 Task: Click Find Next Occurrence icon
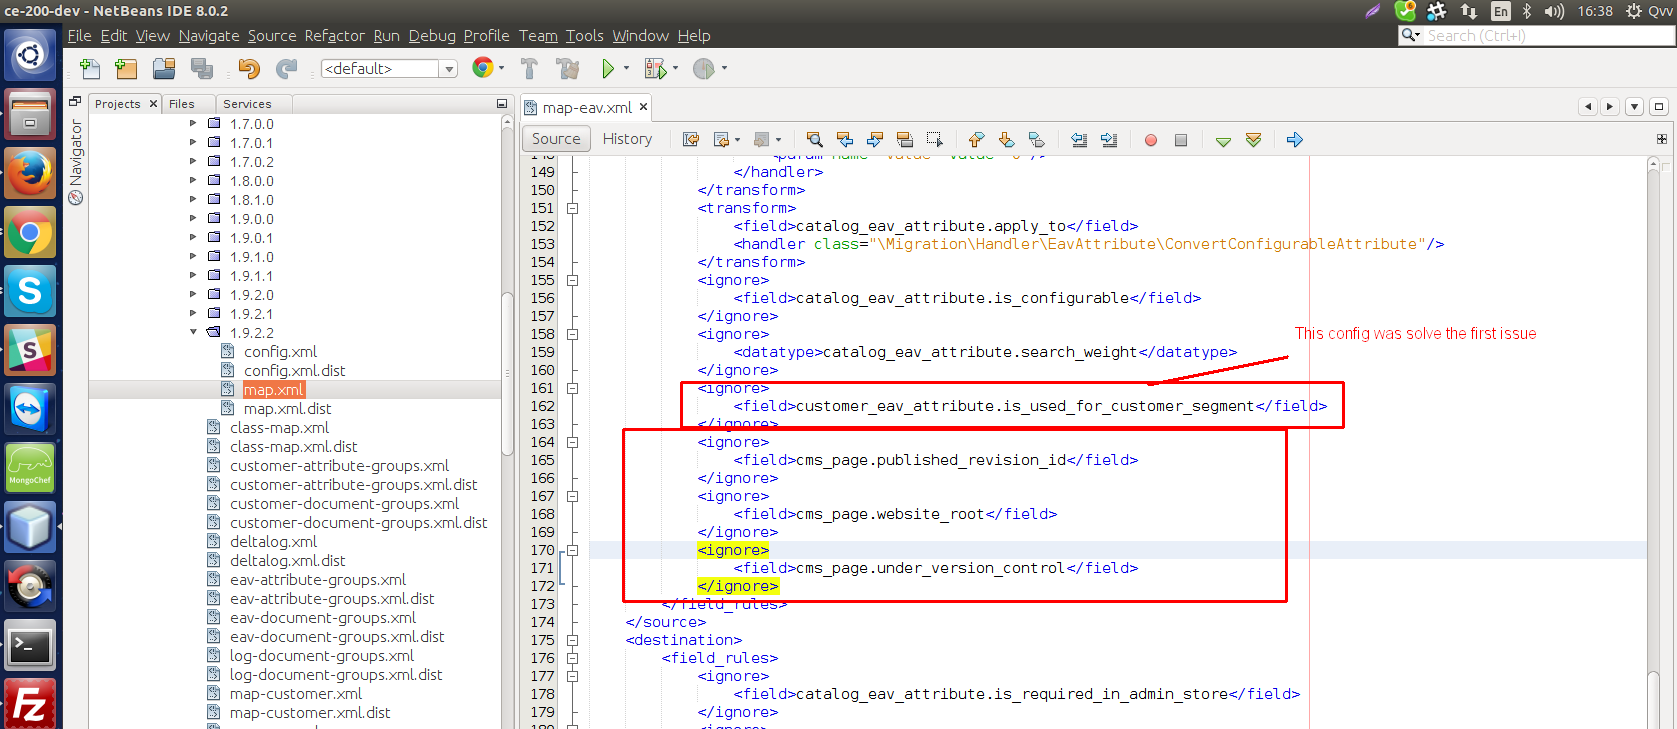click(875, 140)
